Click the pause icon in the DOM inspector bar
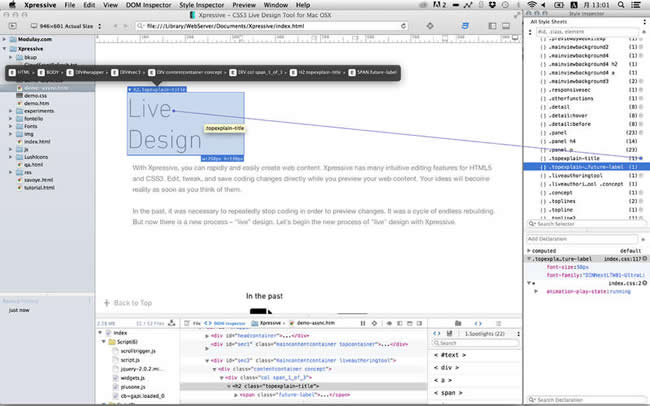This screenshot has height=406, width=650. pos(363,323)
